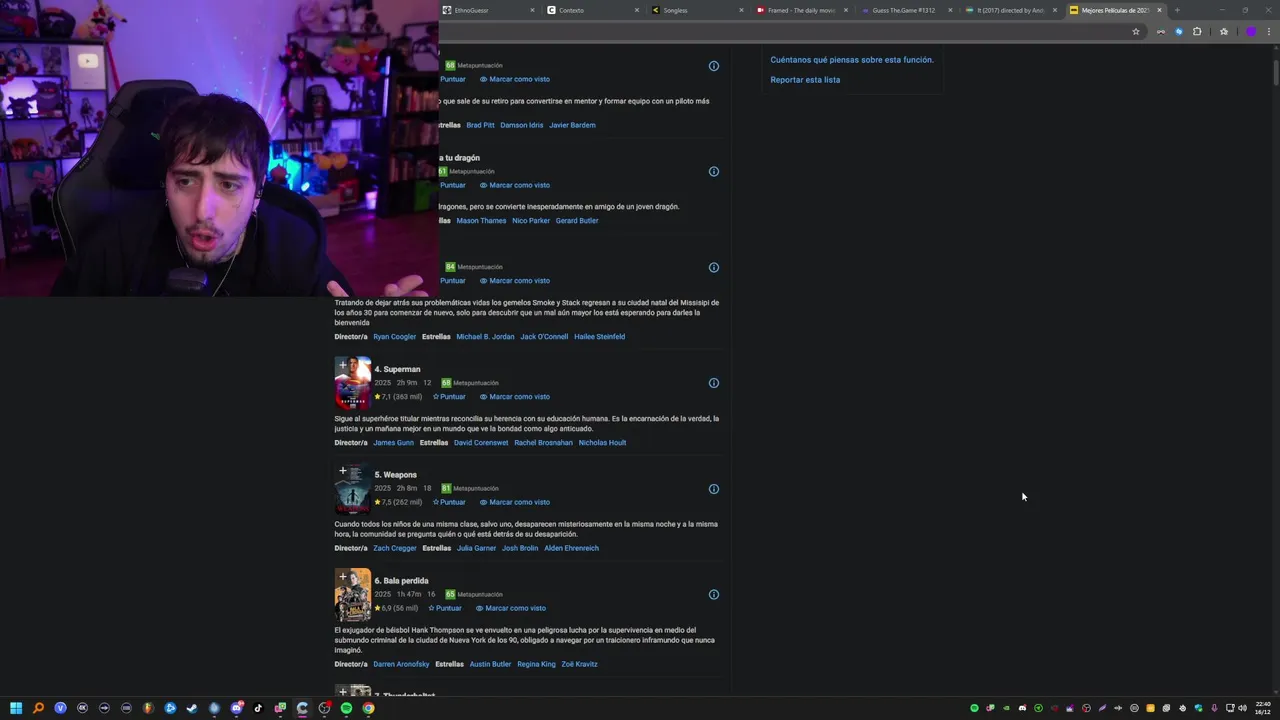Open the taskbar search icon

38,708
